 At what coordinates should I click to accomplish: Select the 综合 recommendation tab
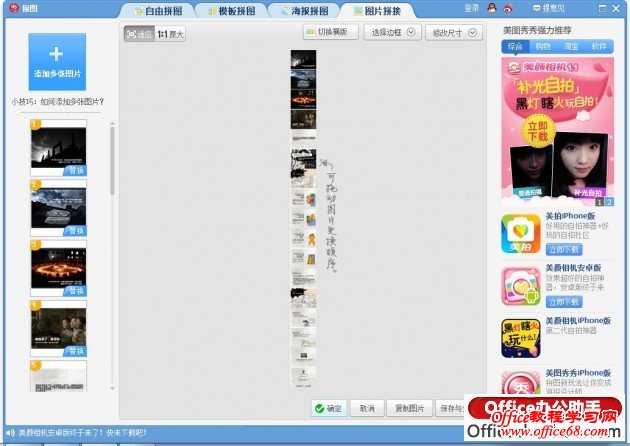(515, 46)
